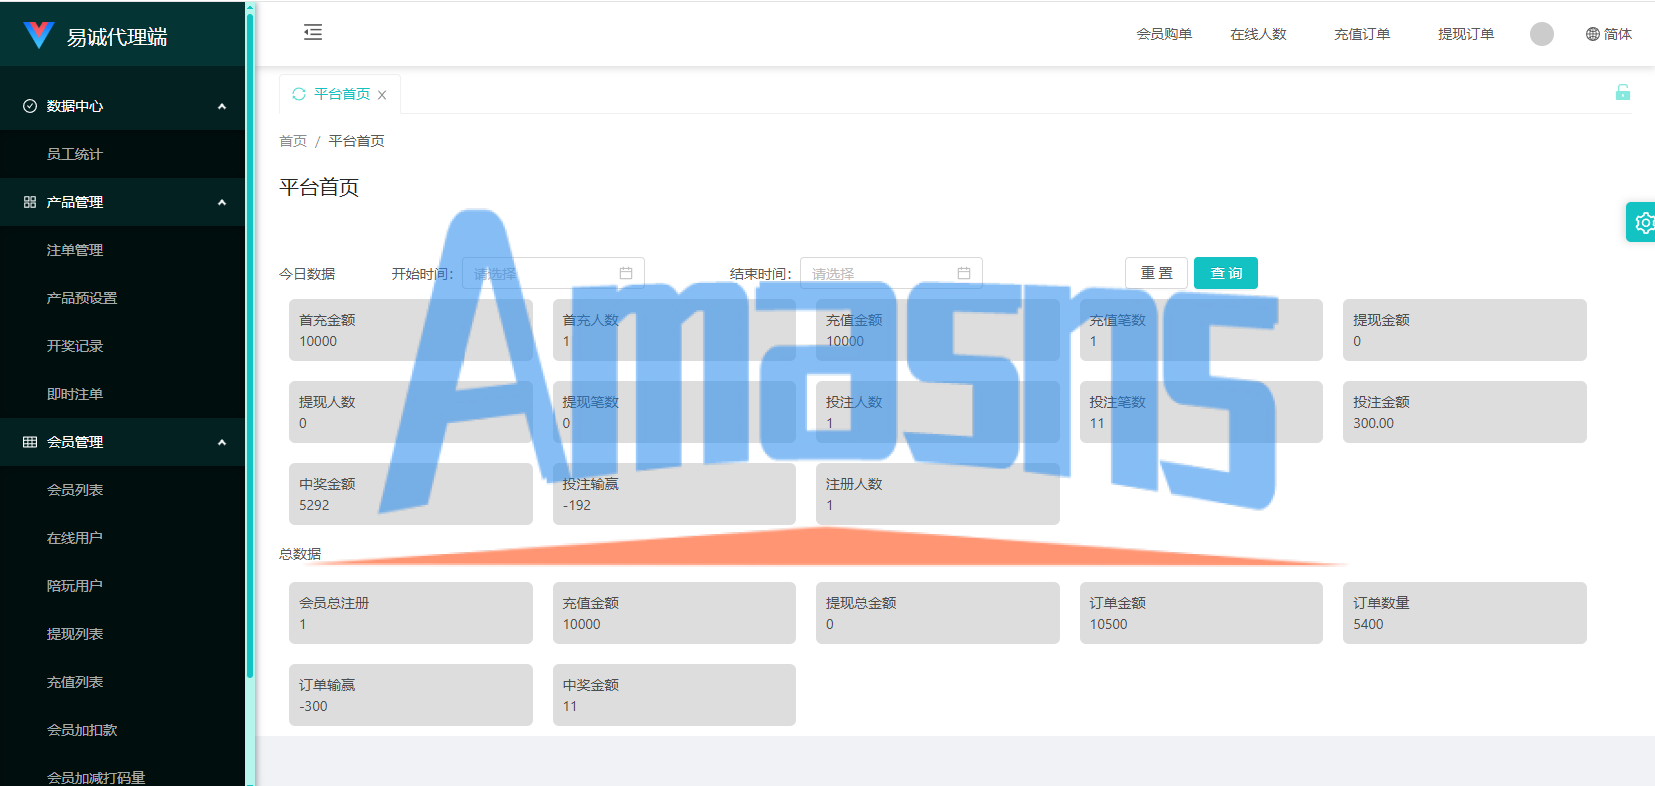
Task: Open 会员购单 in the top bar
Action: click(x=1164, y=34)
